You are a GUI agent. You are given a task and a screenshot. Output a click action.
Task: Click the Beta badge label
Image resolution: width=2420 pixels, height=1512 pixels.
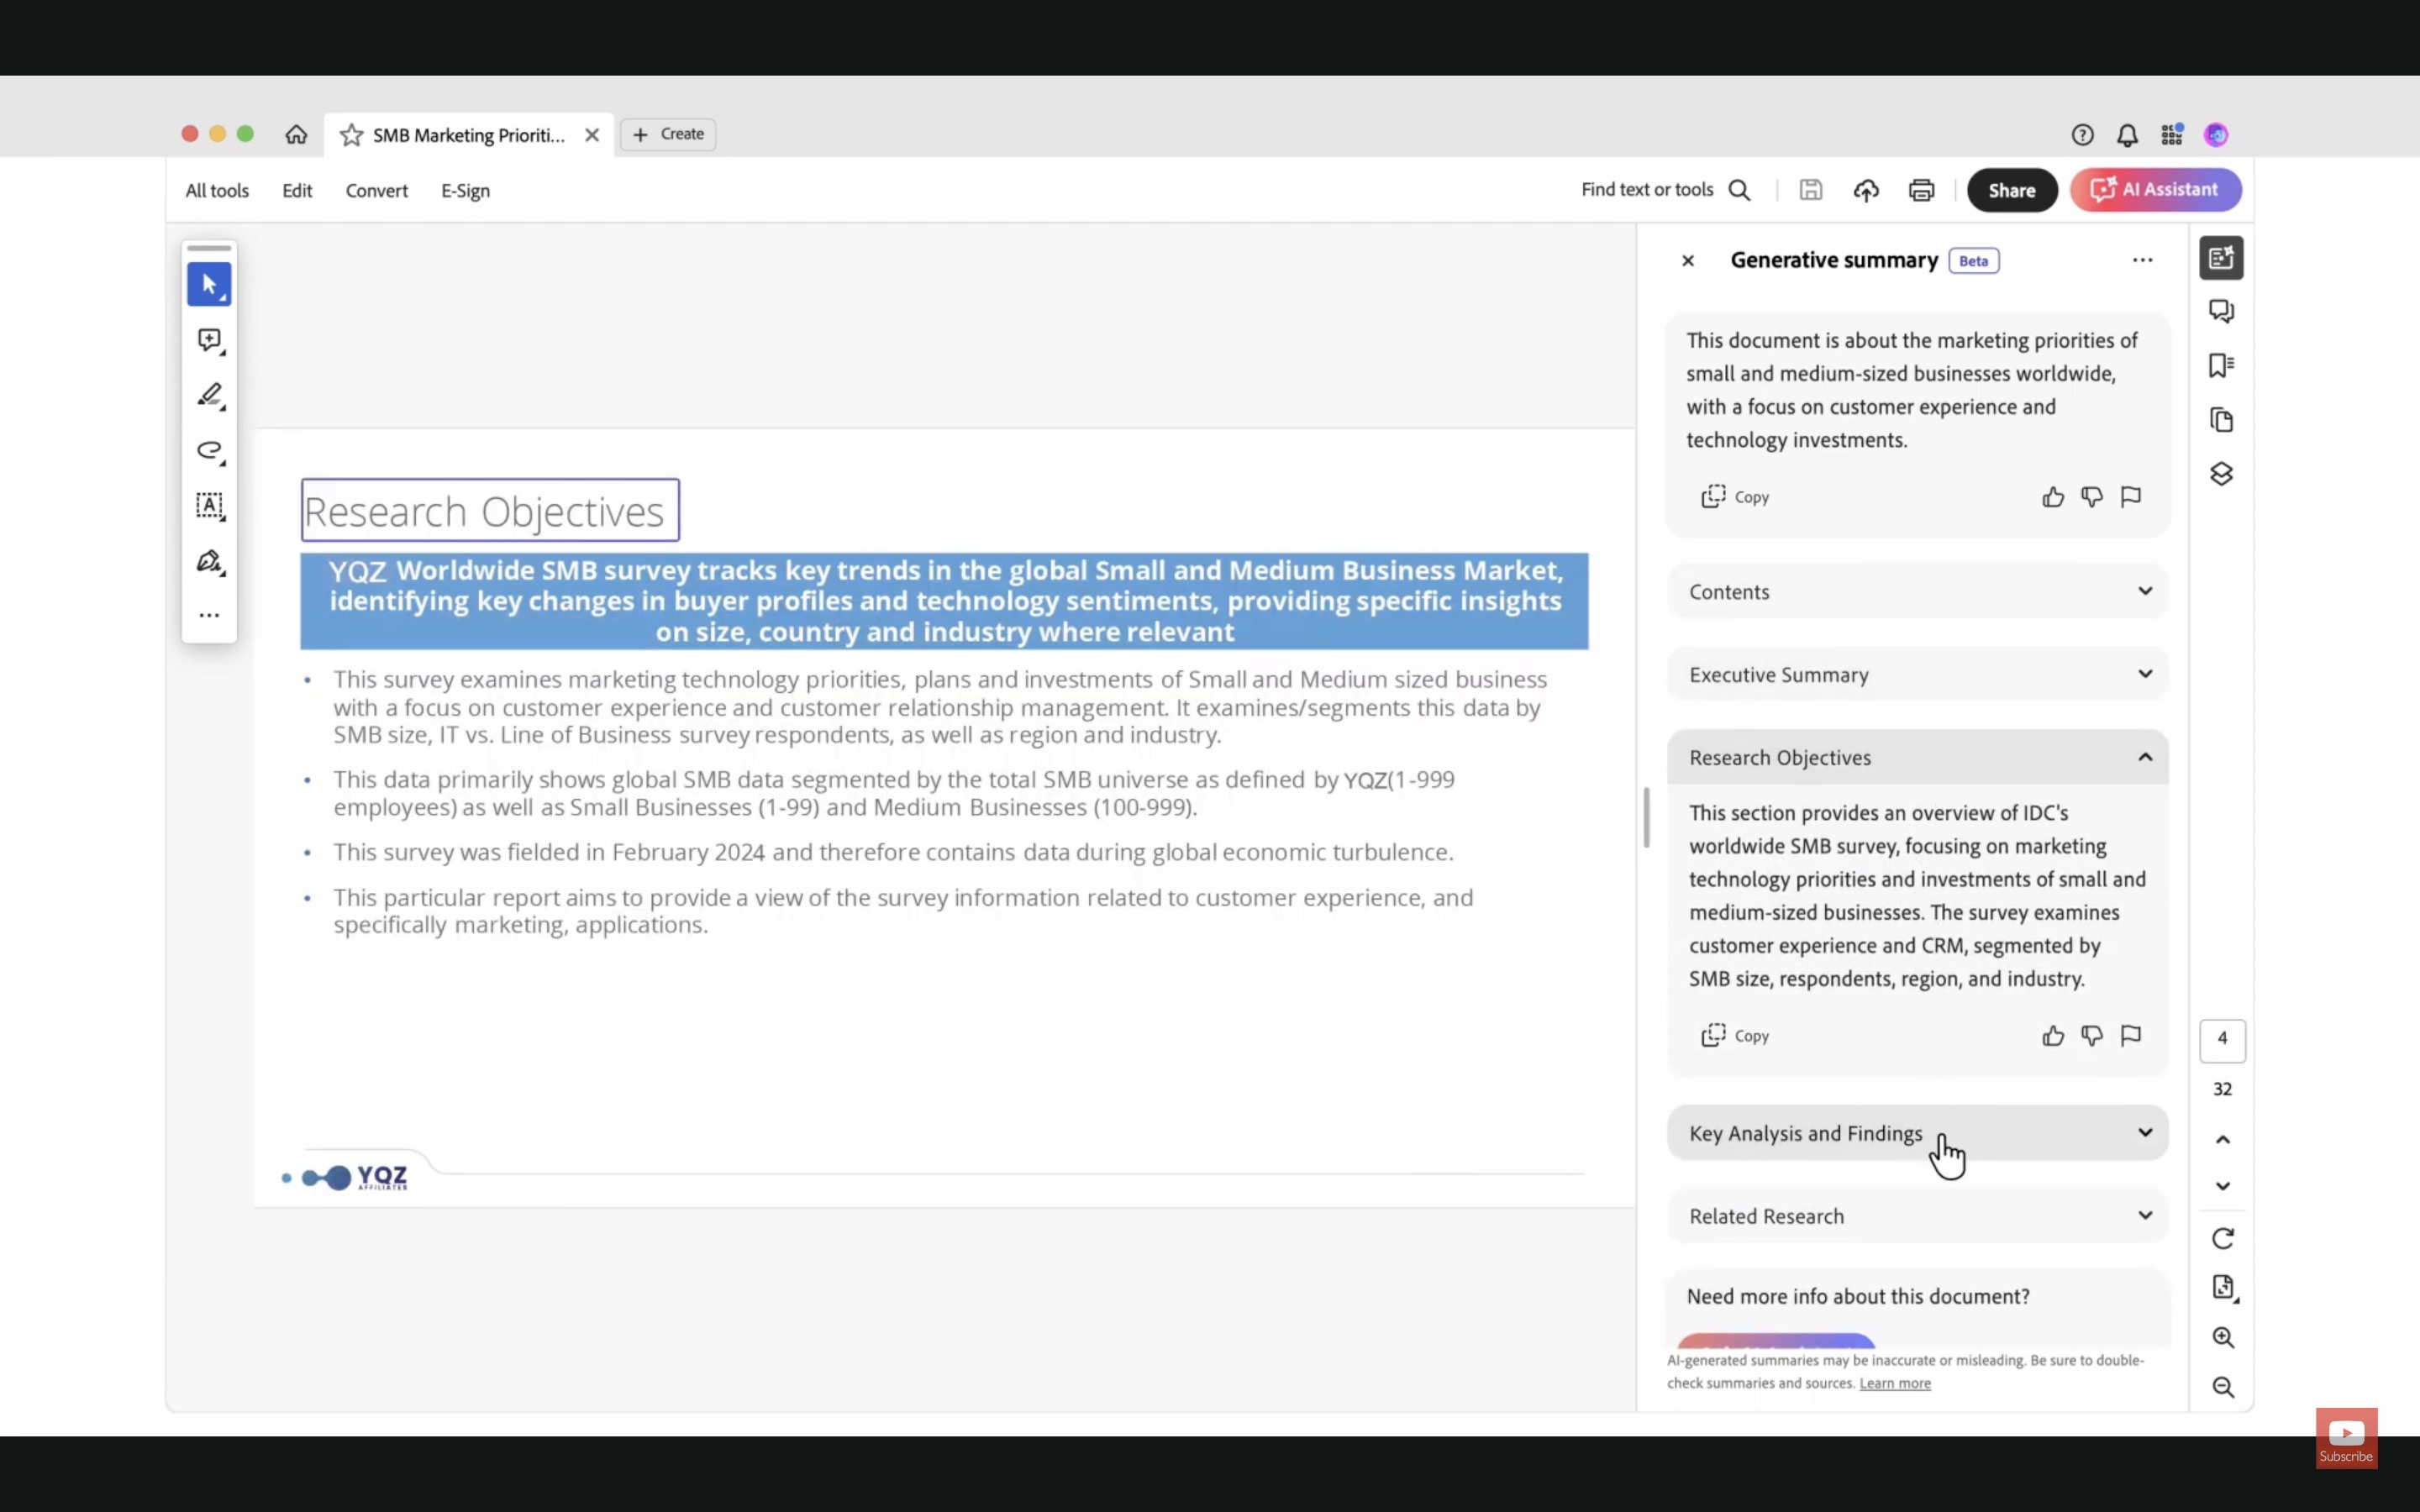pyautogui.click(x=1973, y=261)
